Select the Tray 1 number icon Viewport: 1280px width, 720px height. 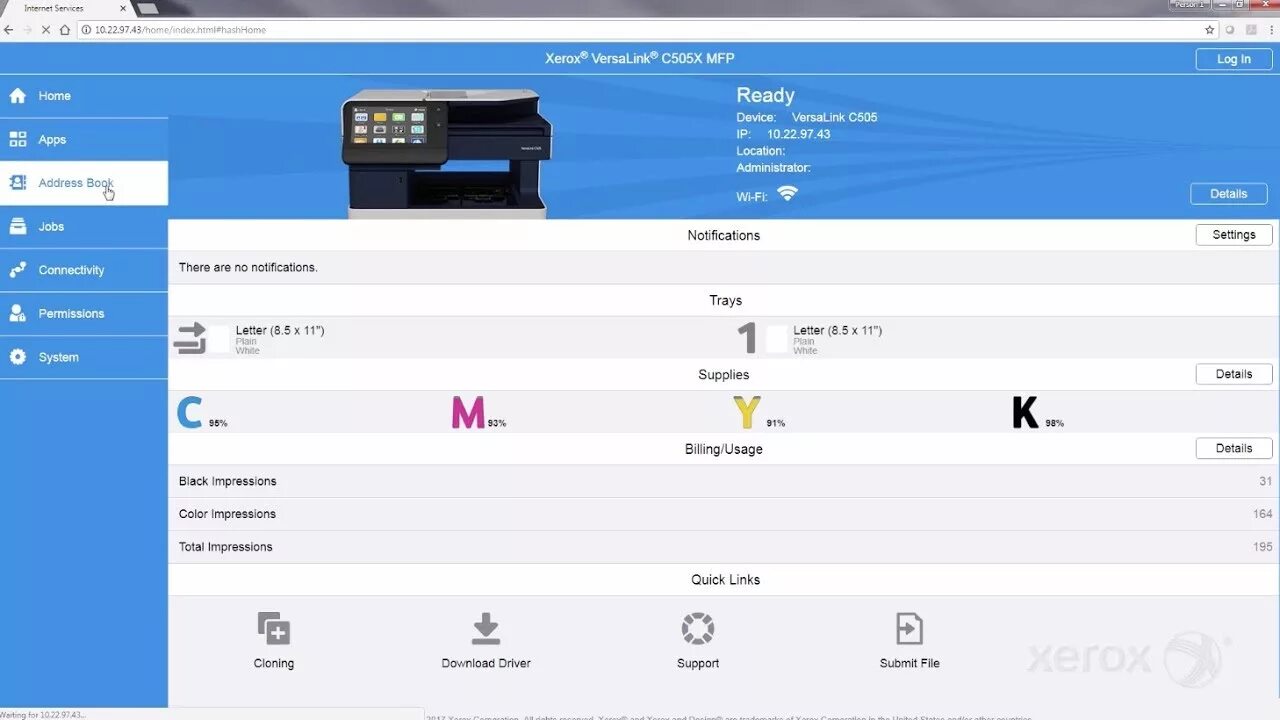[746, 338]
